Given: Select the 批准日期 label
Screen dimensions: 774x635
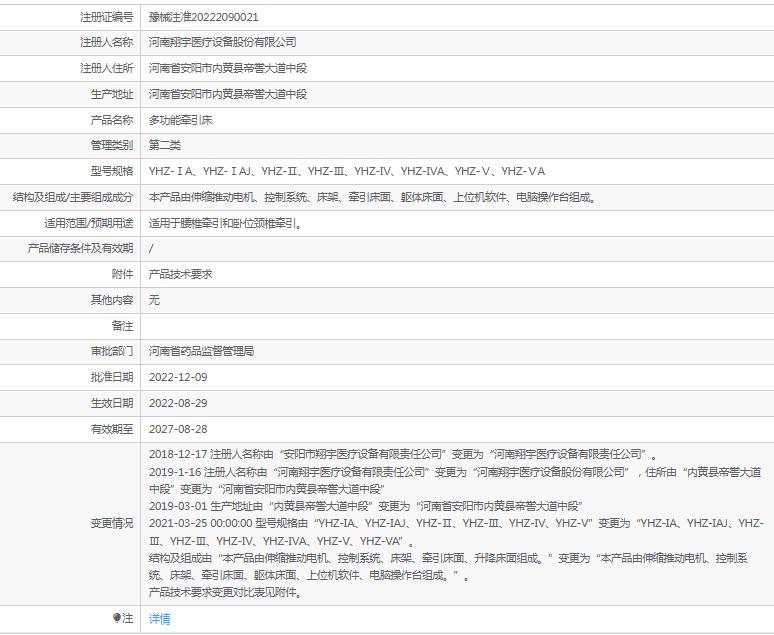Looking at the screenshot, I should pyautogui.click(x=112, y=377).
